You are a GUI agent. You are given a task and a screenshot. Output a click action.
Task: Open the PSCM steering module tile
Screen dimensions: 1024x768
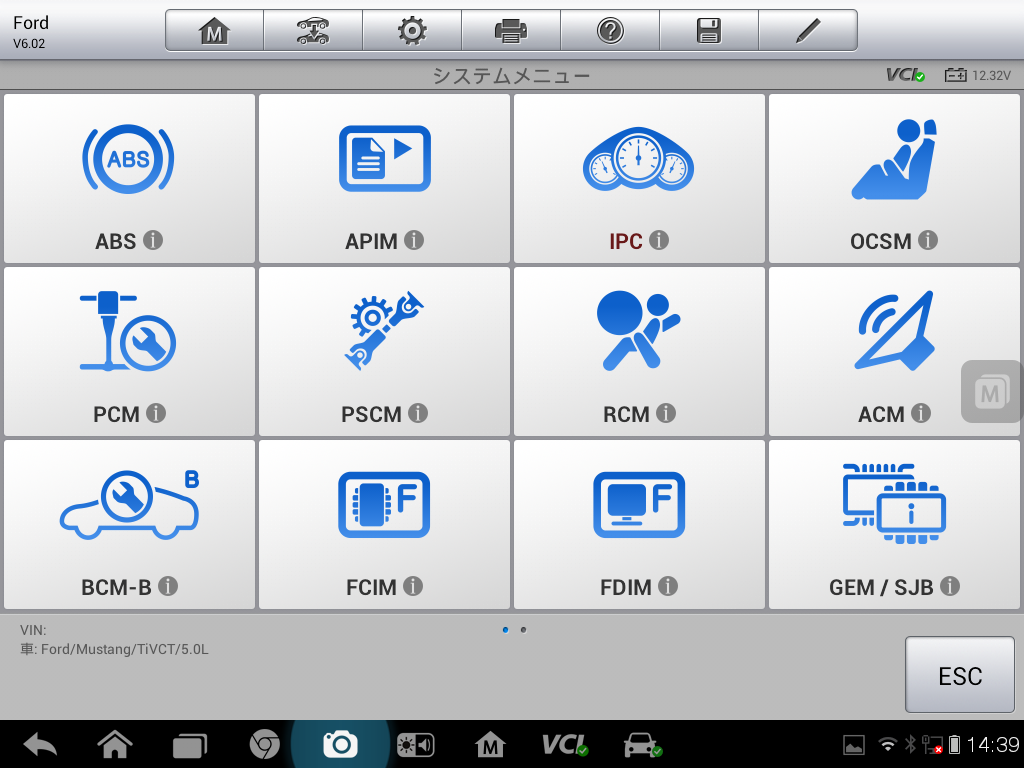(384, 351)
